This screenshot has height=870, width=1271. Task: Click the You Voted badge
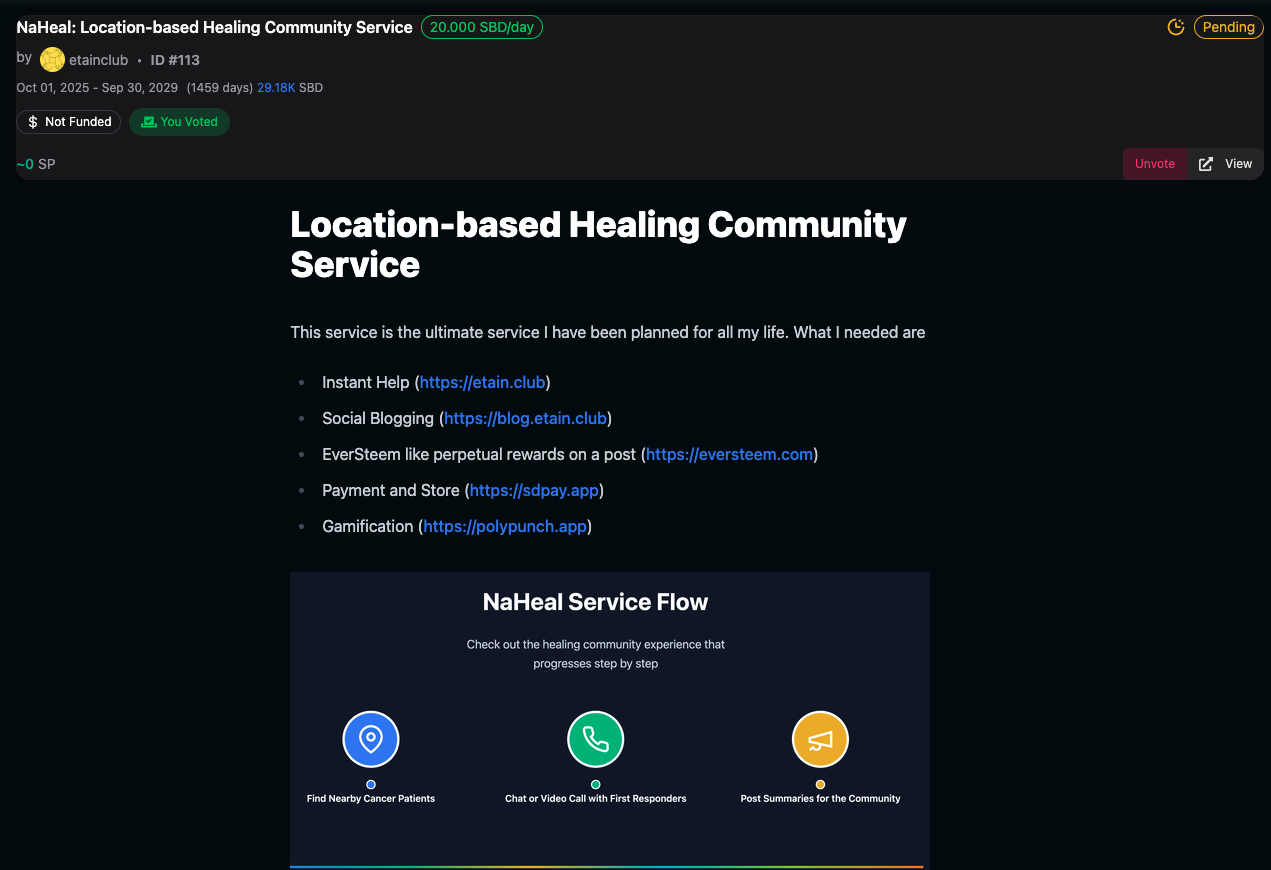pyautogui.click(x=179, y=122)
